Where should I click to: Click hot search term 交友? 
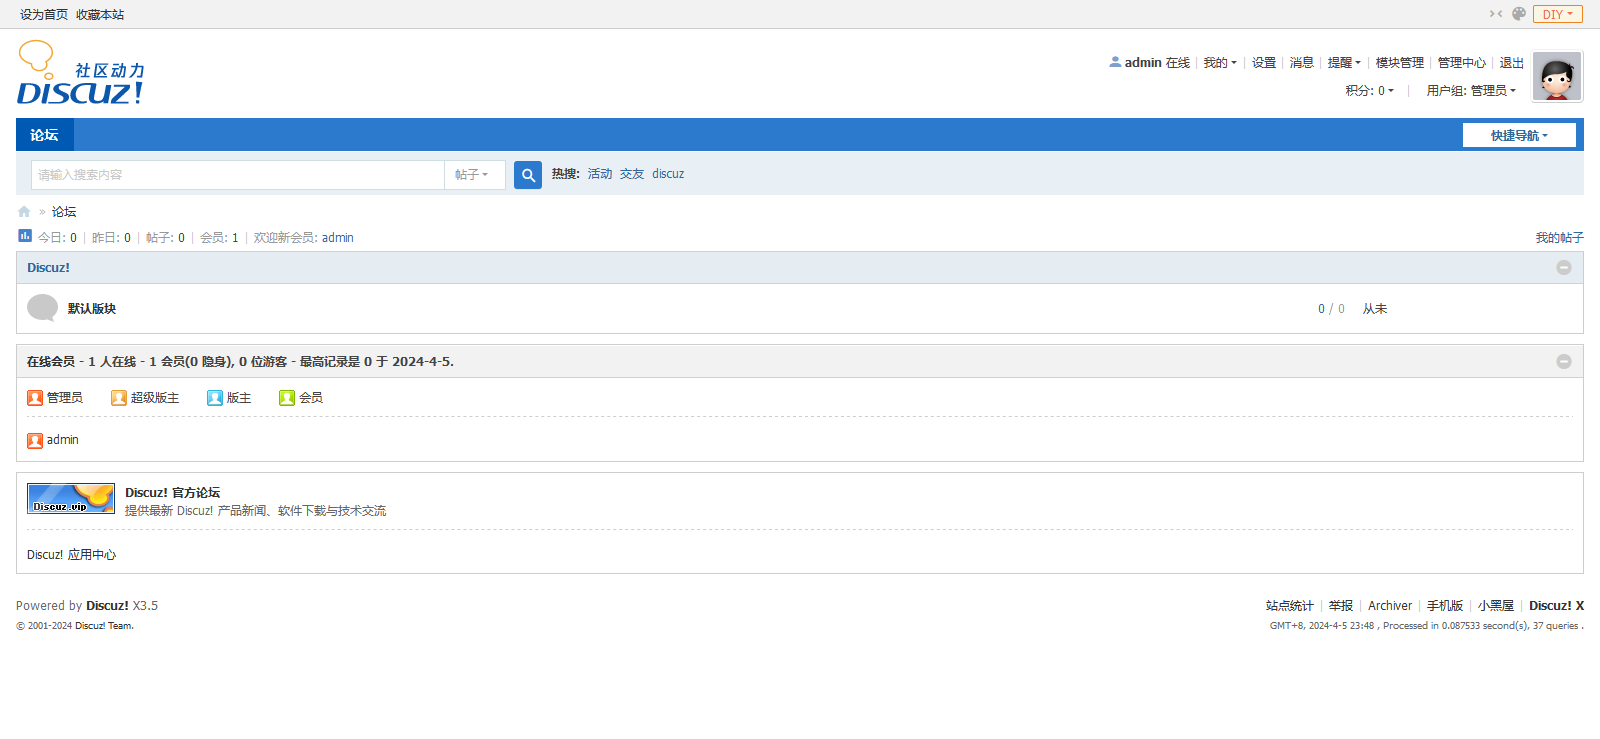coord(632,174)
